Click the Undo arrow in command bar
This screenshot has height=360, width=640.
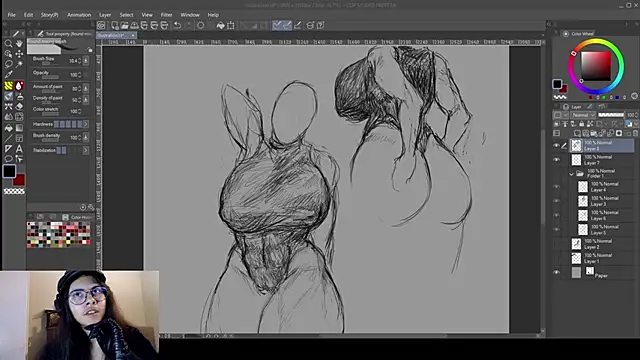[x=177, y=25]
